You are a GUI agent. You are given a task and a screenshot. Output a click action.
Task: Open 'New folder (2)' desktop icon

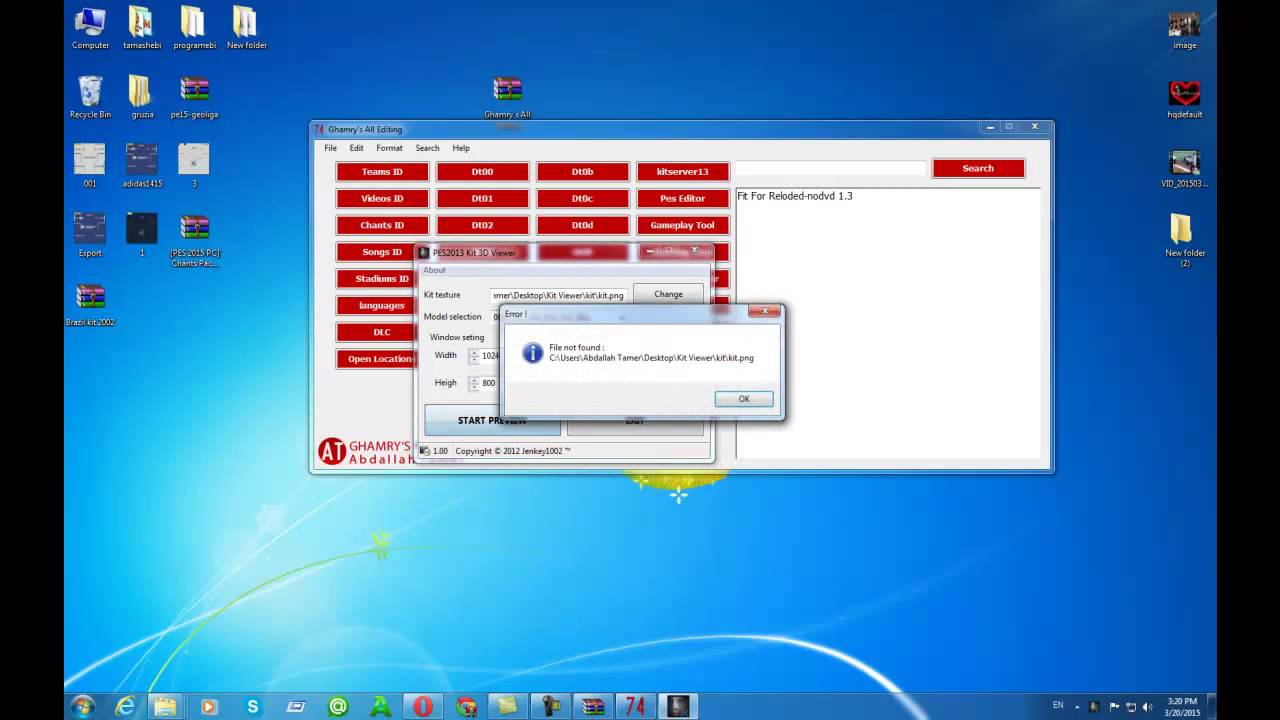[1184, 240]
